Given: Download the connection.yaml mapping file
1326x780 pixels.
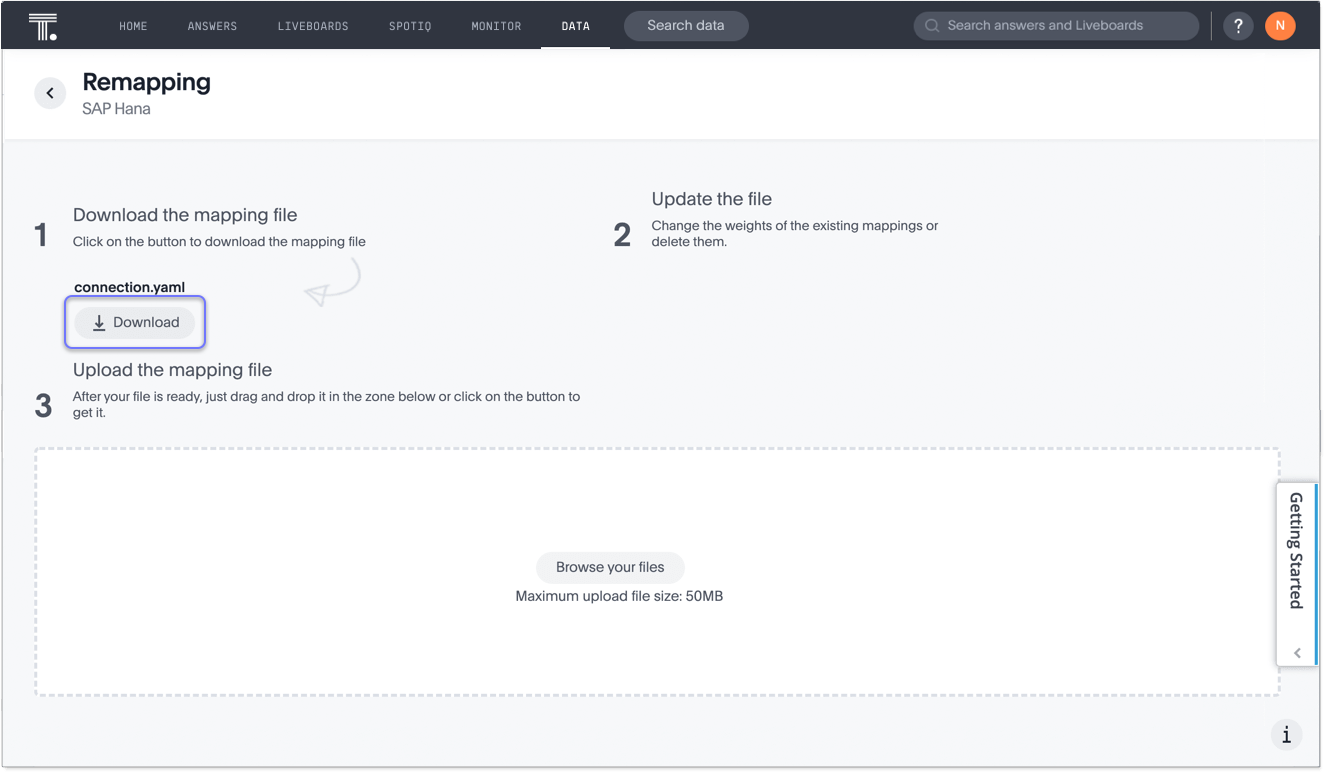Looking at the screenshot, I should pyautogui.click(x=135, y=322).
